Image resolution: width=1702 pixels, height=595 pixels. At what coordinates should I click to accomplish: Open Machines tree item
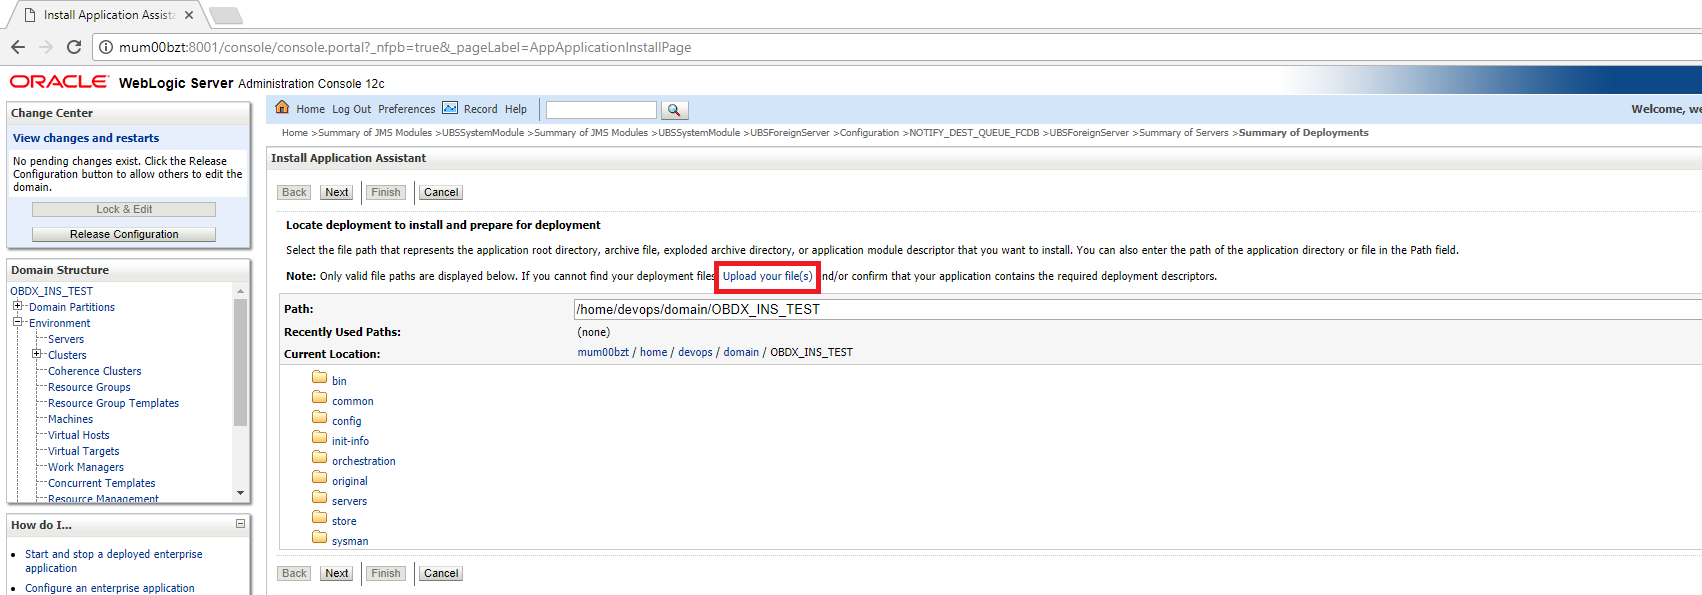[70, 419]
